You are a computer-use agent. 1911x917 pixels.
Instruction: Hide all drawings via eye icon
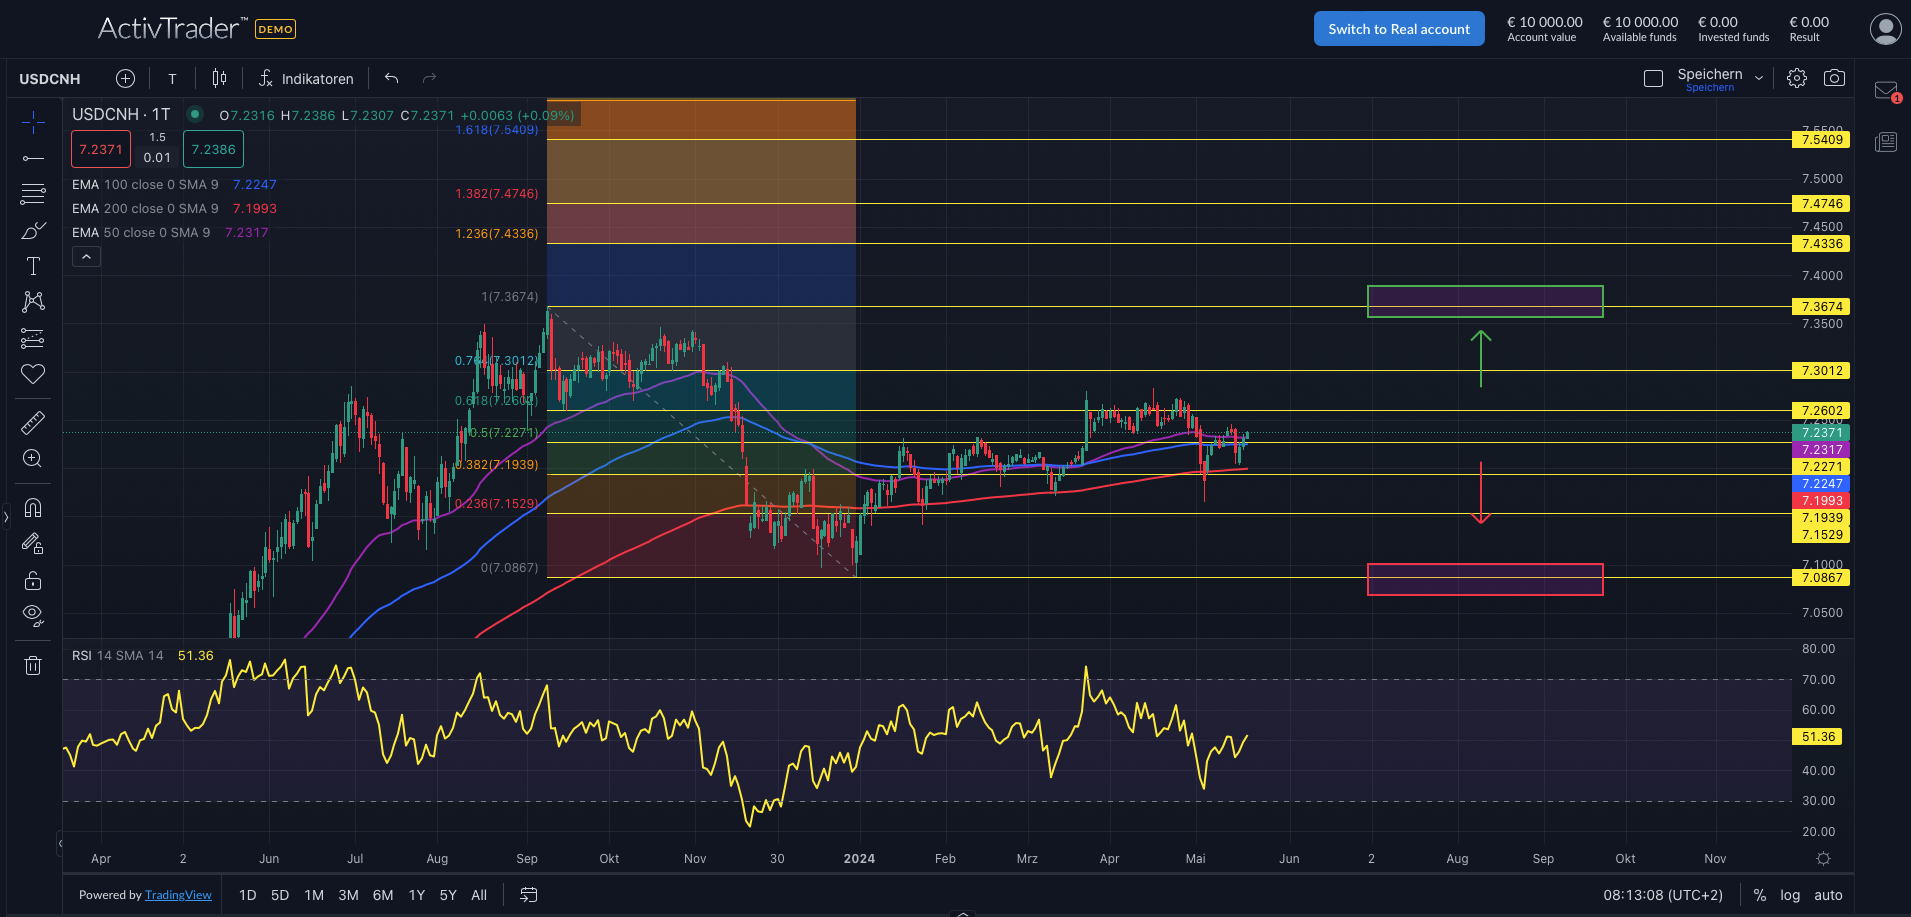(33, 615)
